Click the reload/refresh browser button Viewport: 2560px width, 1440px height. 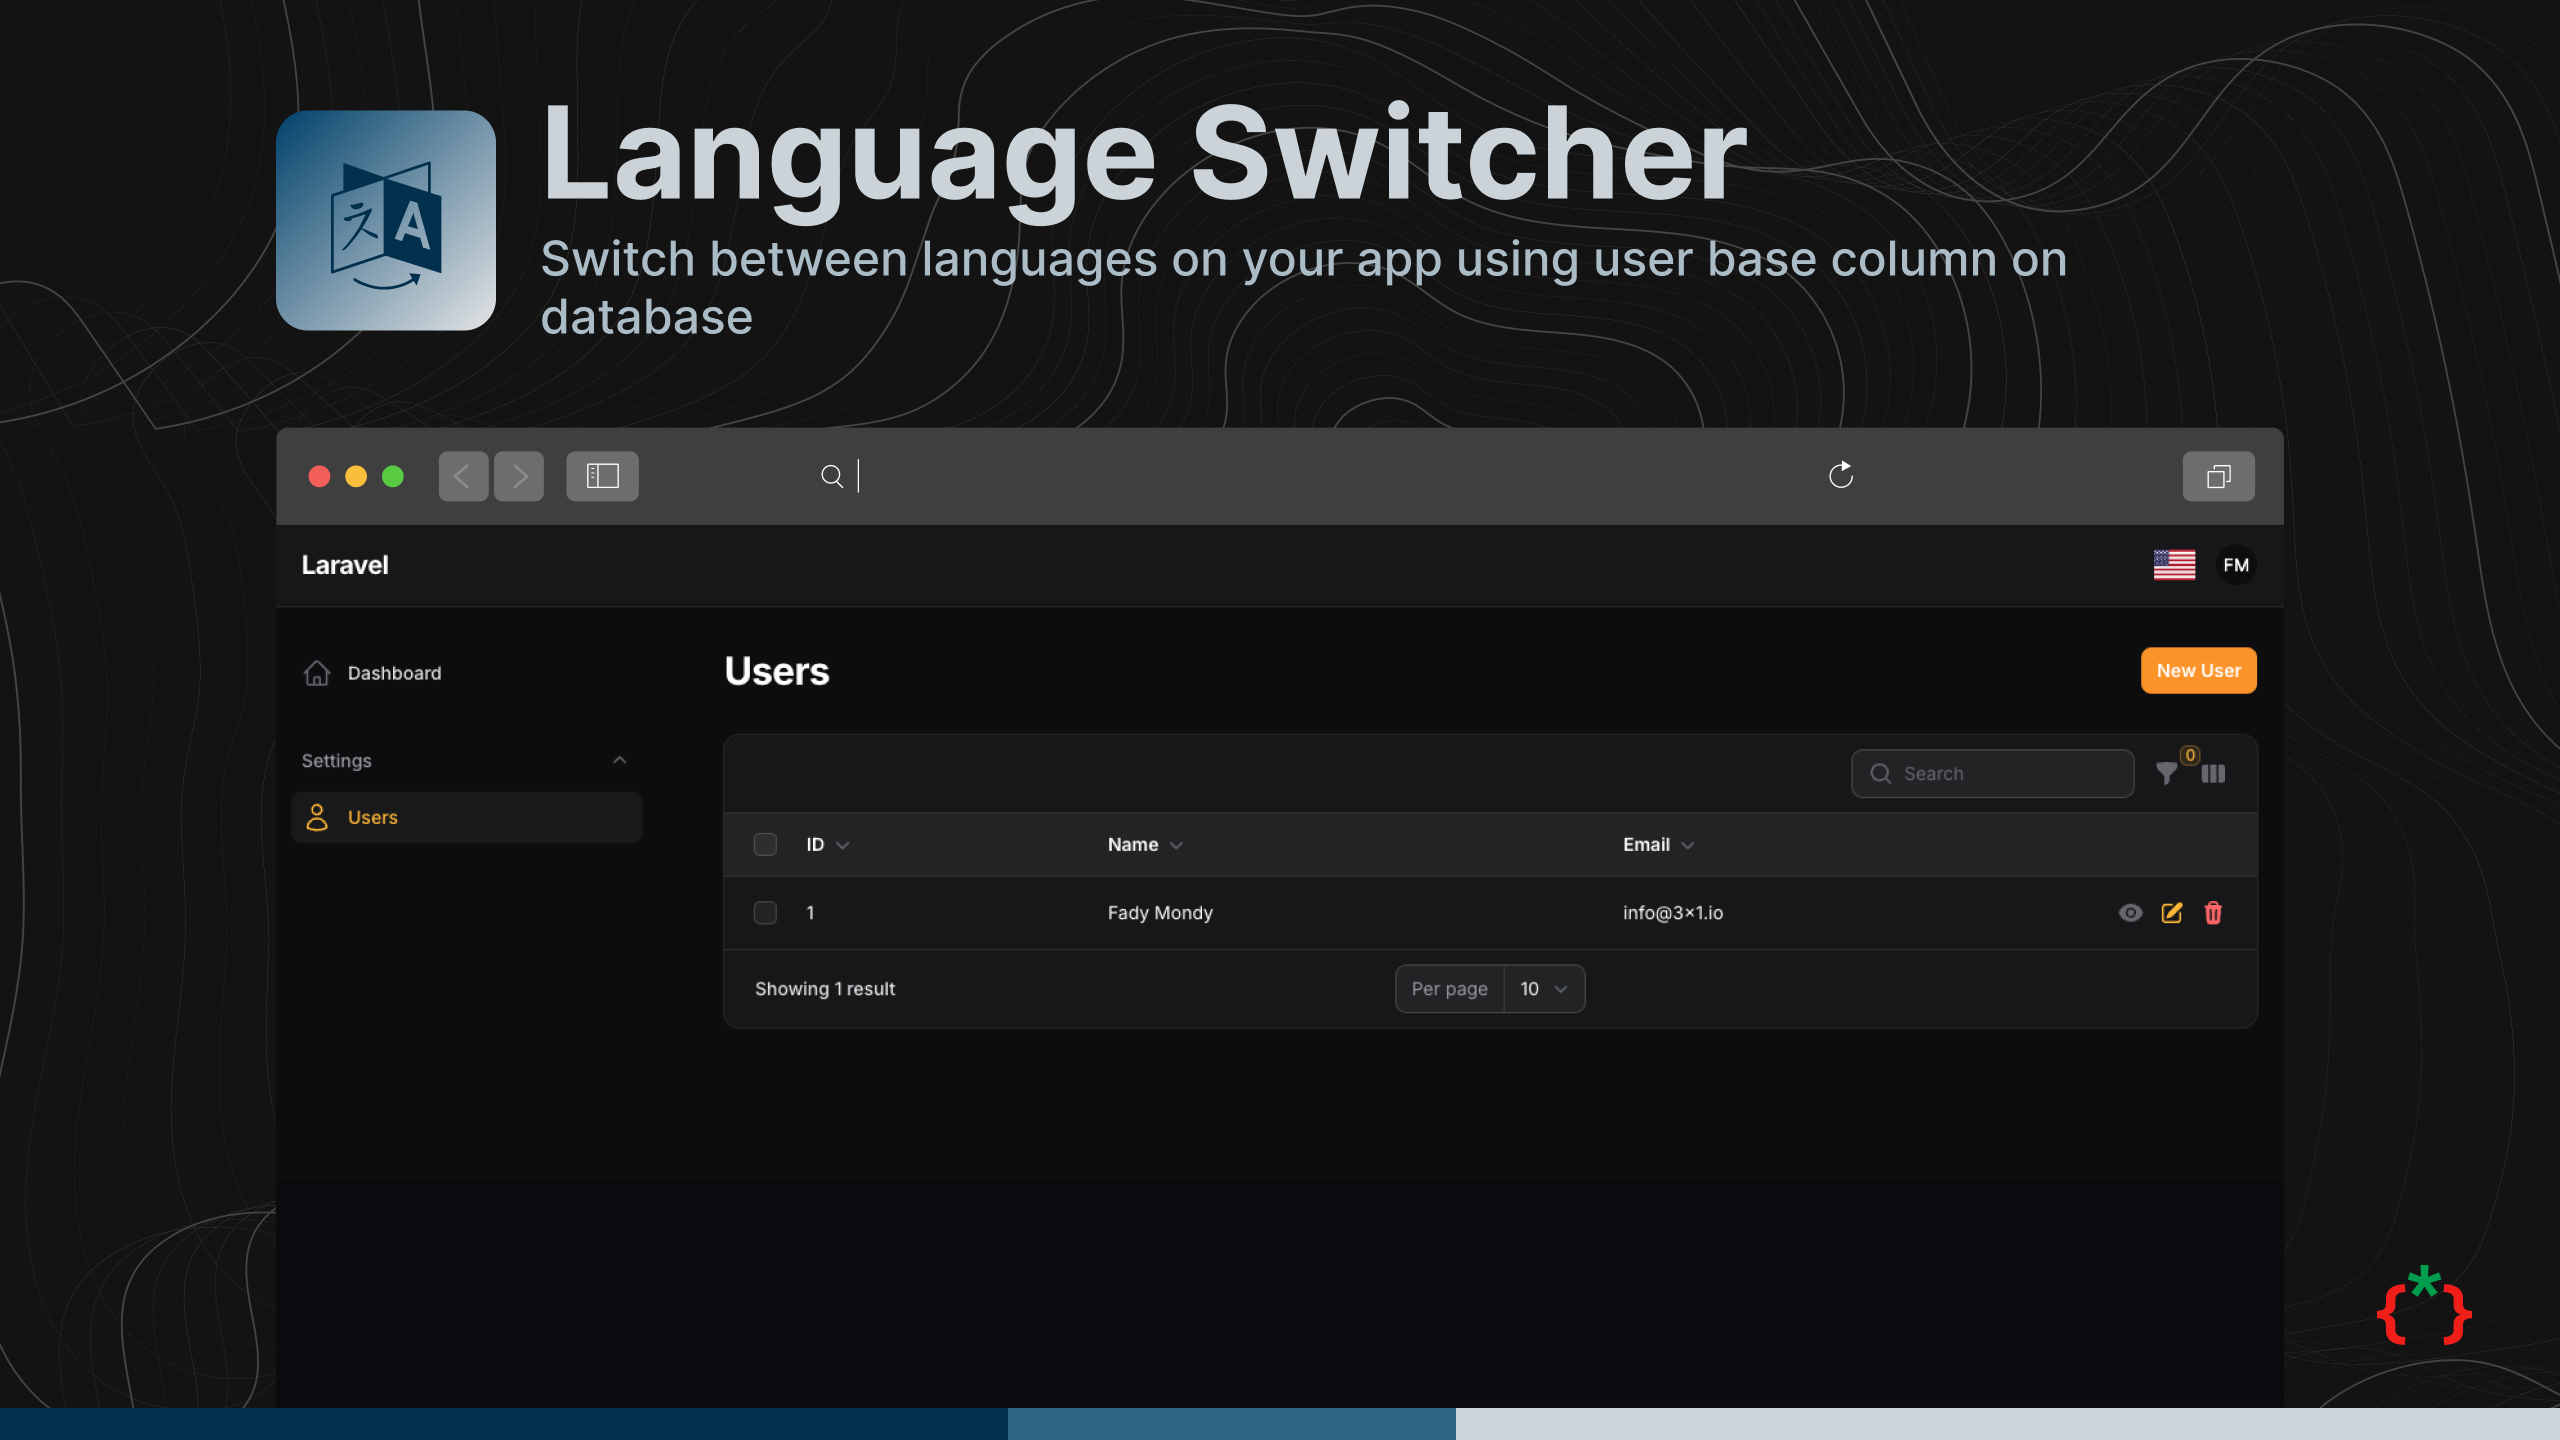1839,475
